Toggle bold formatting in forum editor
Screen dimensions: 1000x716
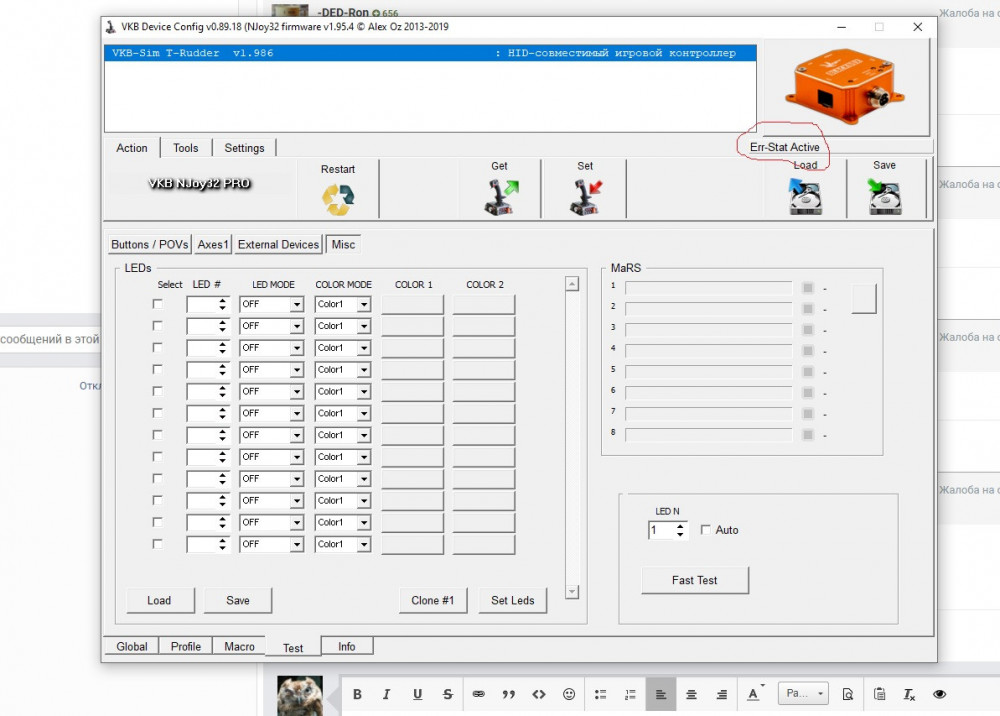(x=357, y=694)
